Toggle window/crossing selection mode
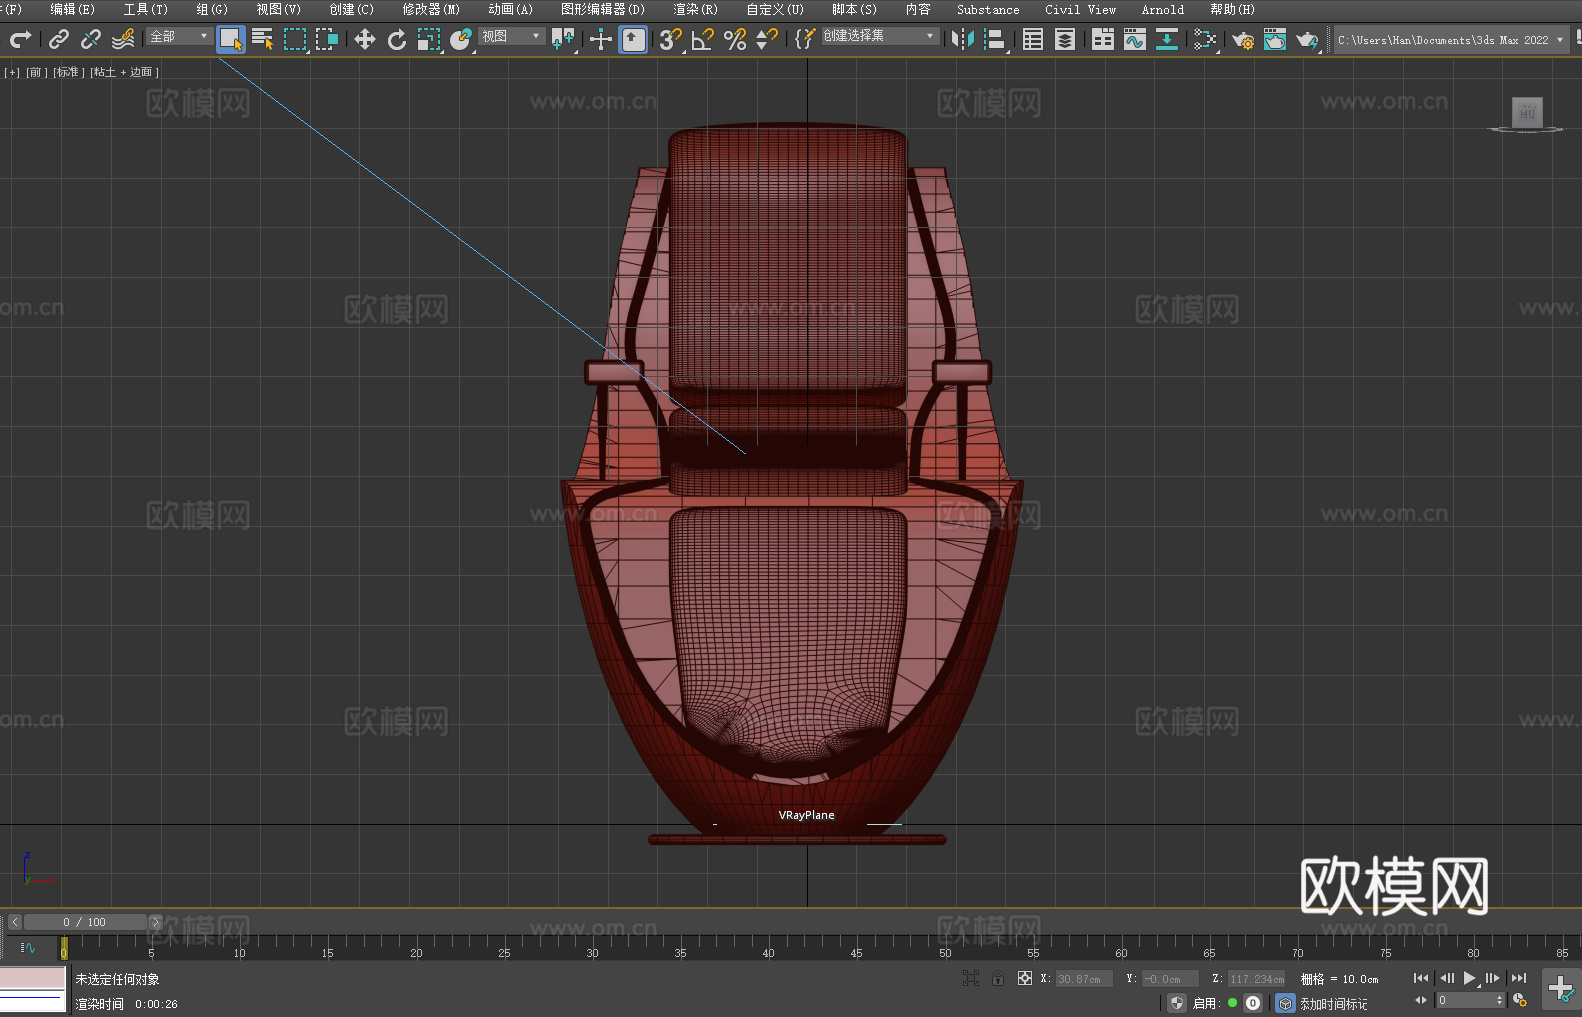1582x1017 pixels. click(327, 39)
